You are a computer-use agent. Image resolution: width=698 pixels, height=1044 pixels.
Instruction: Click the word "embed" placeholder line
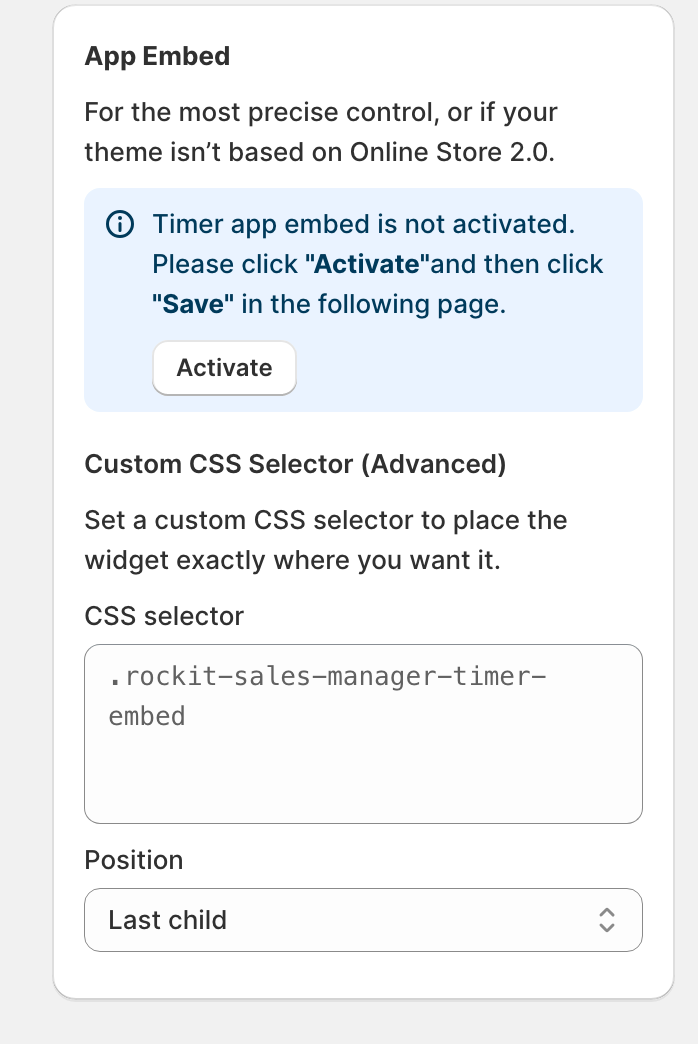(147, 716)
